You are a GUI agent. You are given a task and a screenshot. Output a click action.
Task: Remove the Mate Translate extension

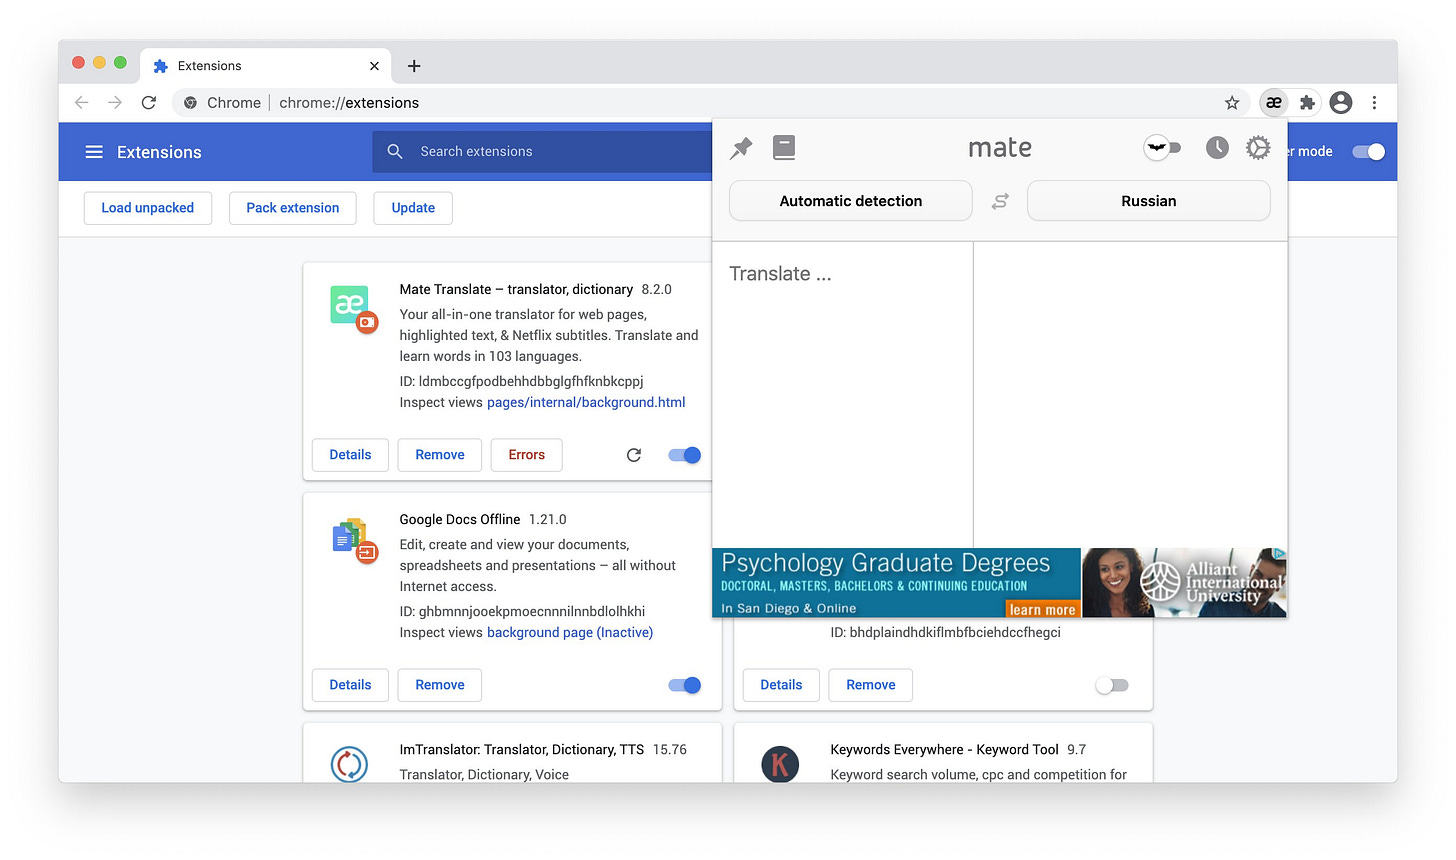point(440,455)
